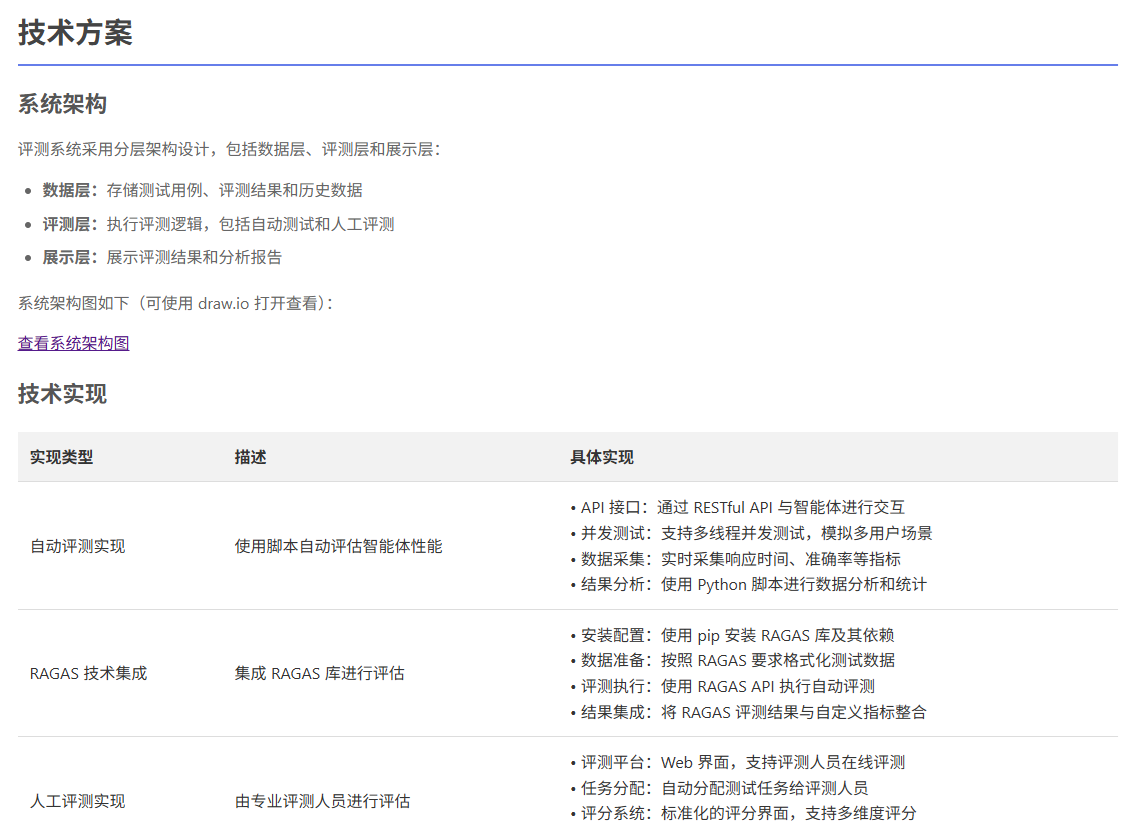Click the 描述 table column header

250,457
